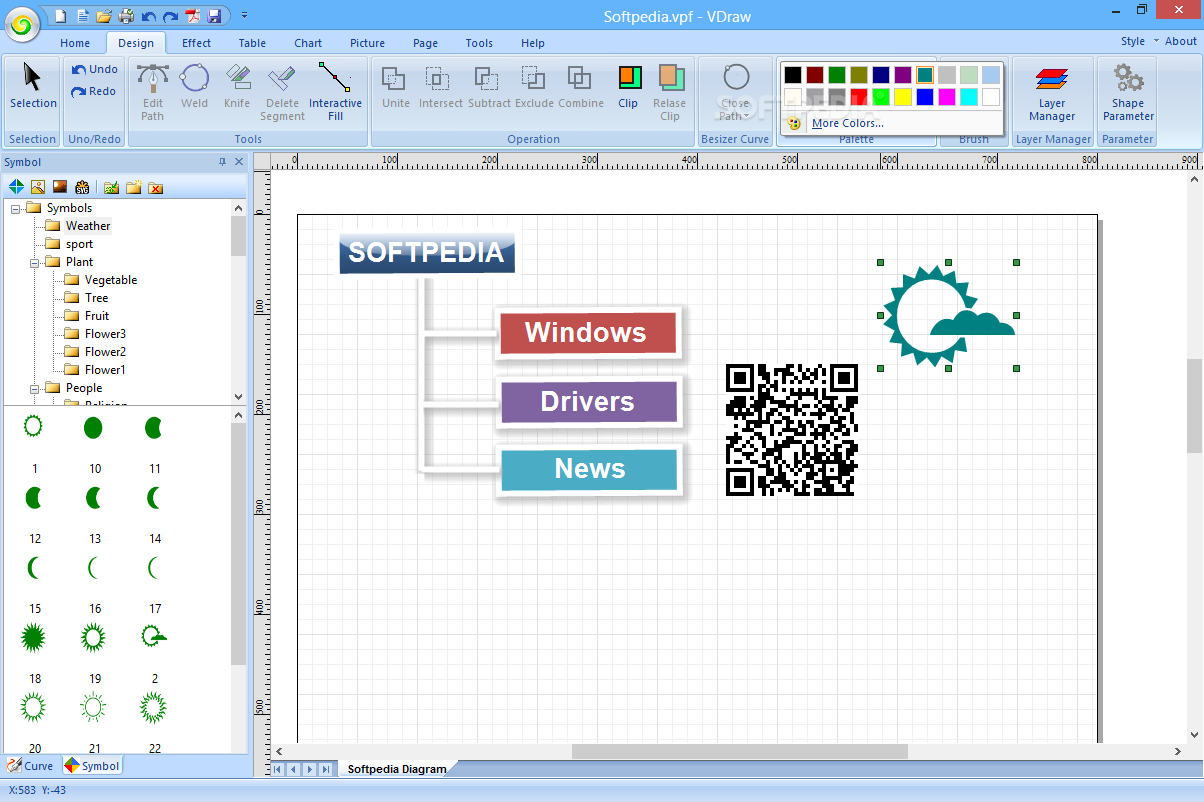
Task: Select the Interactive Fill tool
Action: 335,92
